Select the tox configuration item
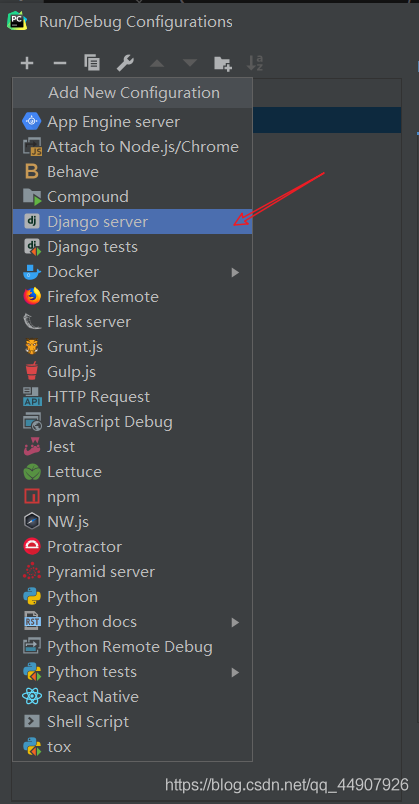419x804 pixels. [x=132, y=747]
